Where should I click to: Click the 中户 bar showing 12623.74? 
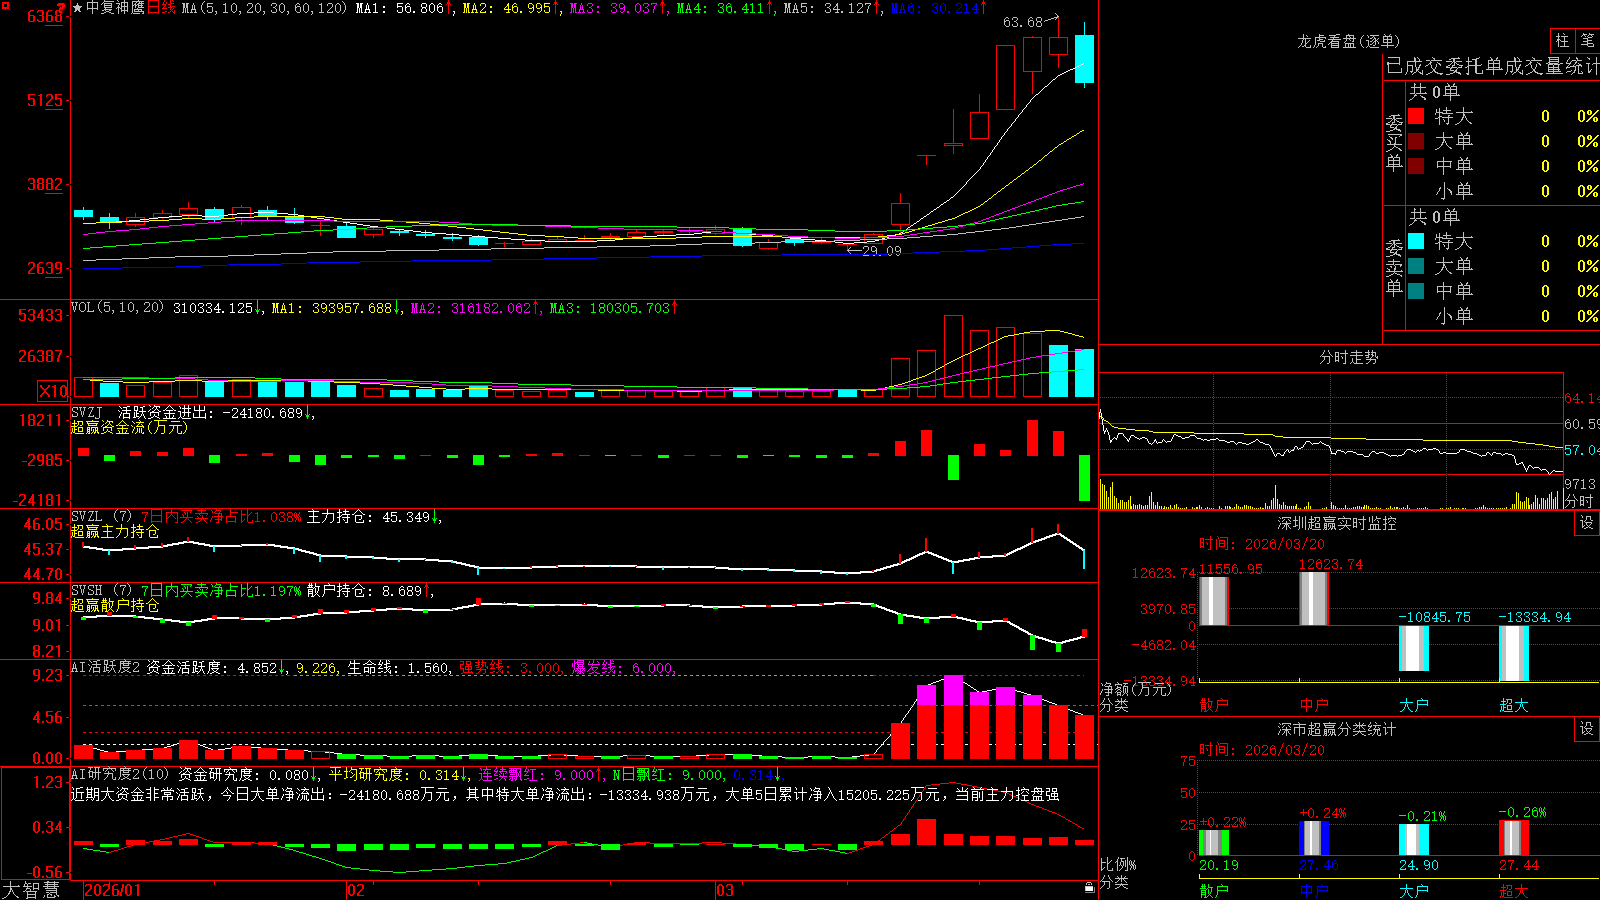[1313, 598]
